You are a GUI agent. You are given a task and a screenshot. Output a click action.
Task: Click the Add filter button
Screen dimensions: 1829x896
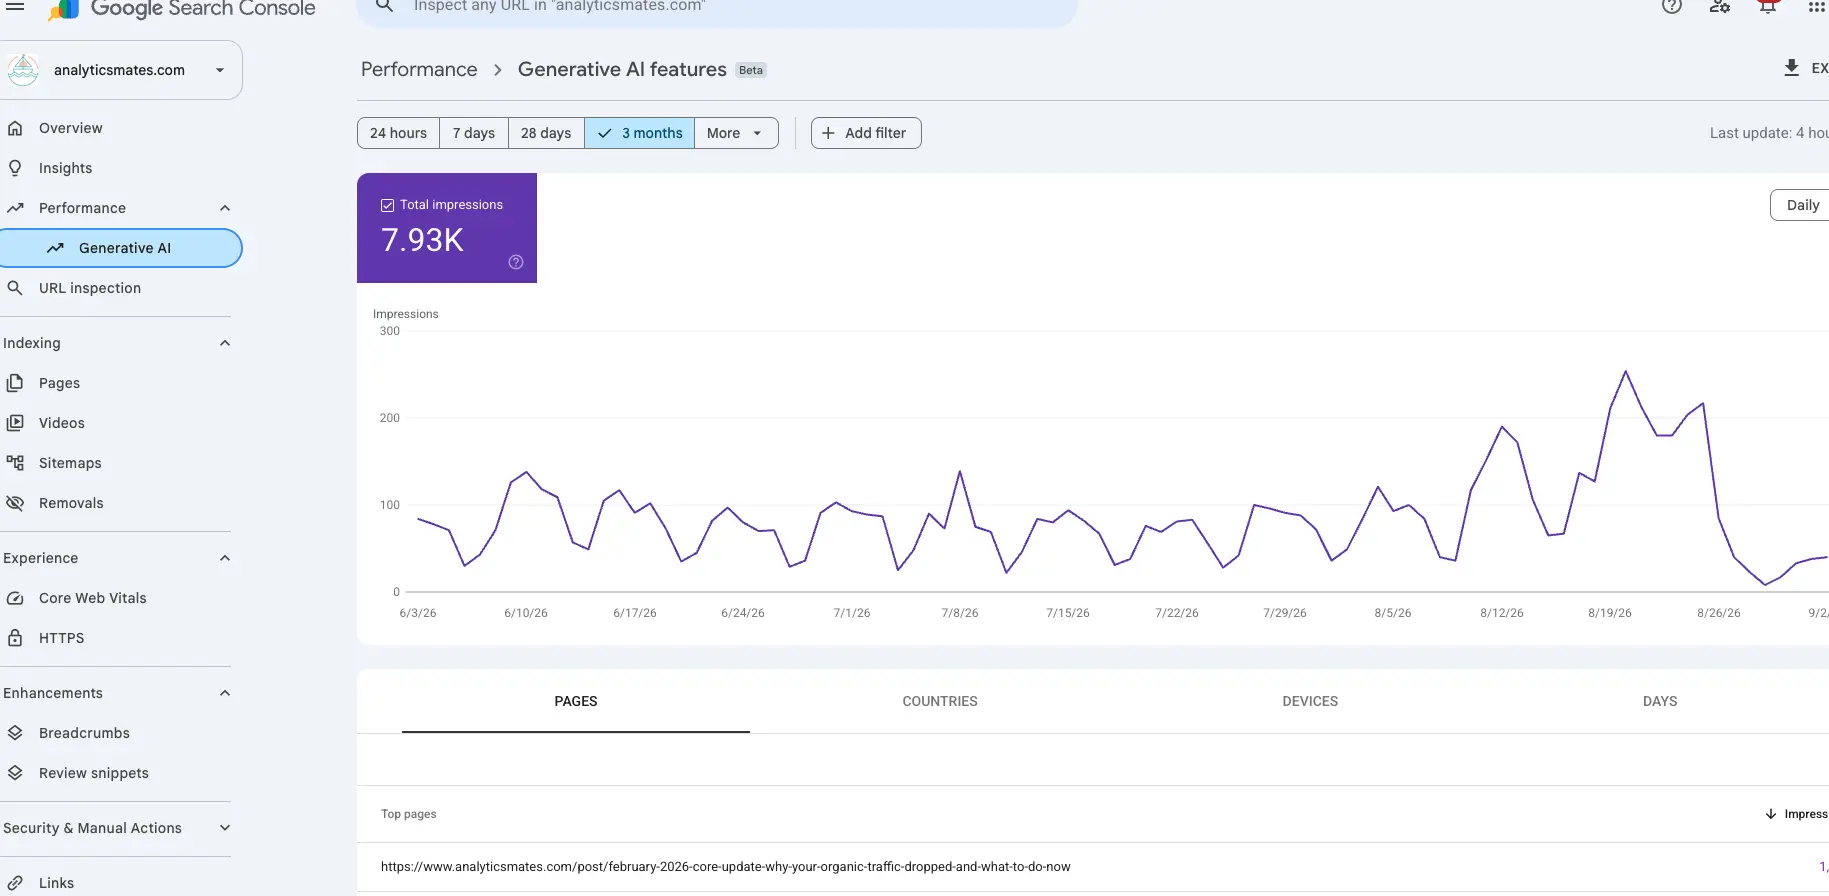tap(866, 133)
